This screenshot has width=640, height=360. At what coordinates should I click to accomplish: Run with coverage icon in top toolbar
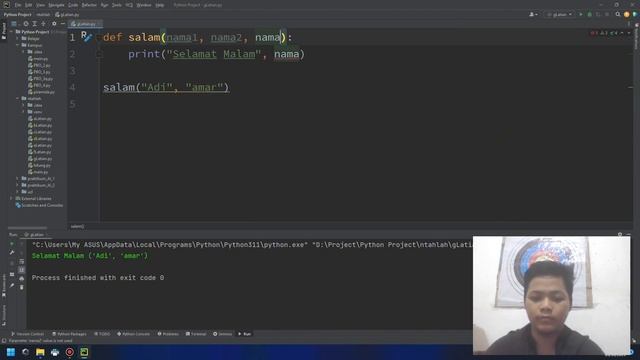598,14
